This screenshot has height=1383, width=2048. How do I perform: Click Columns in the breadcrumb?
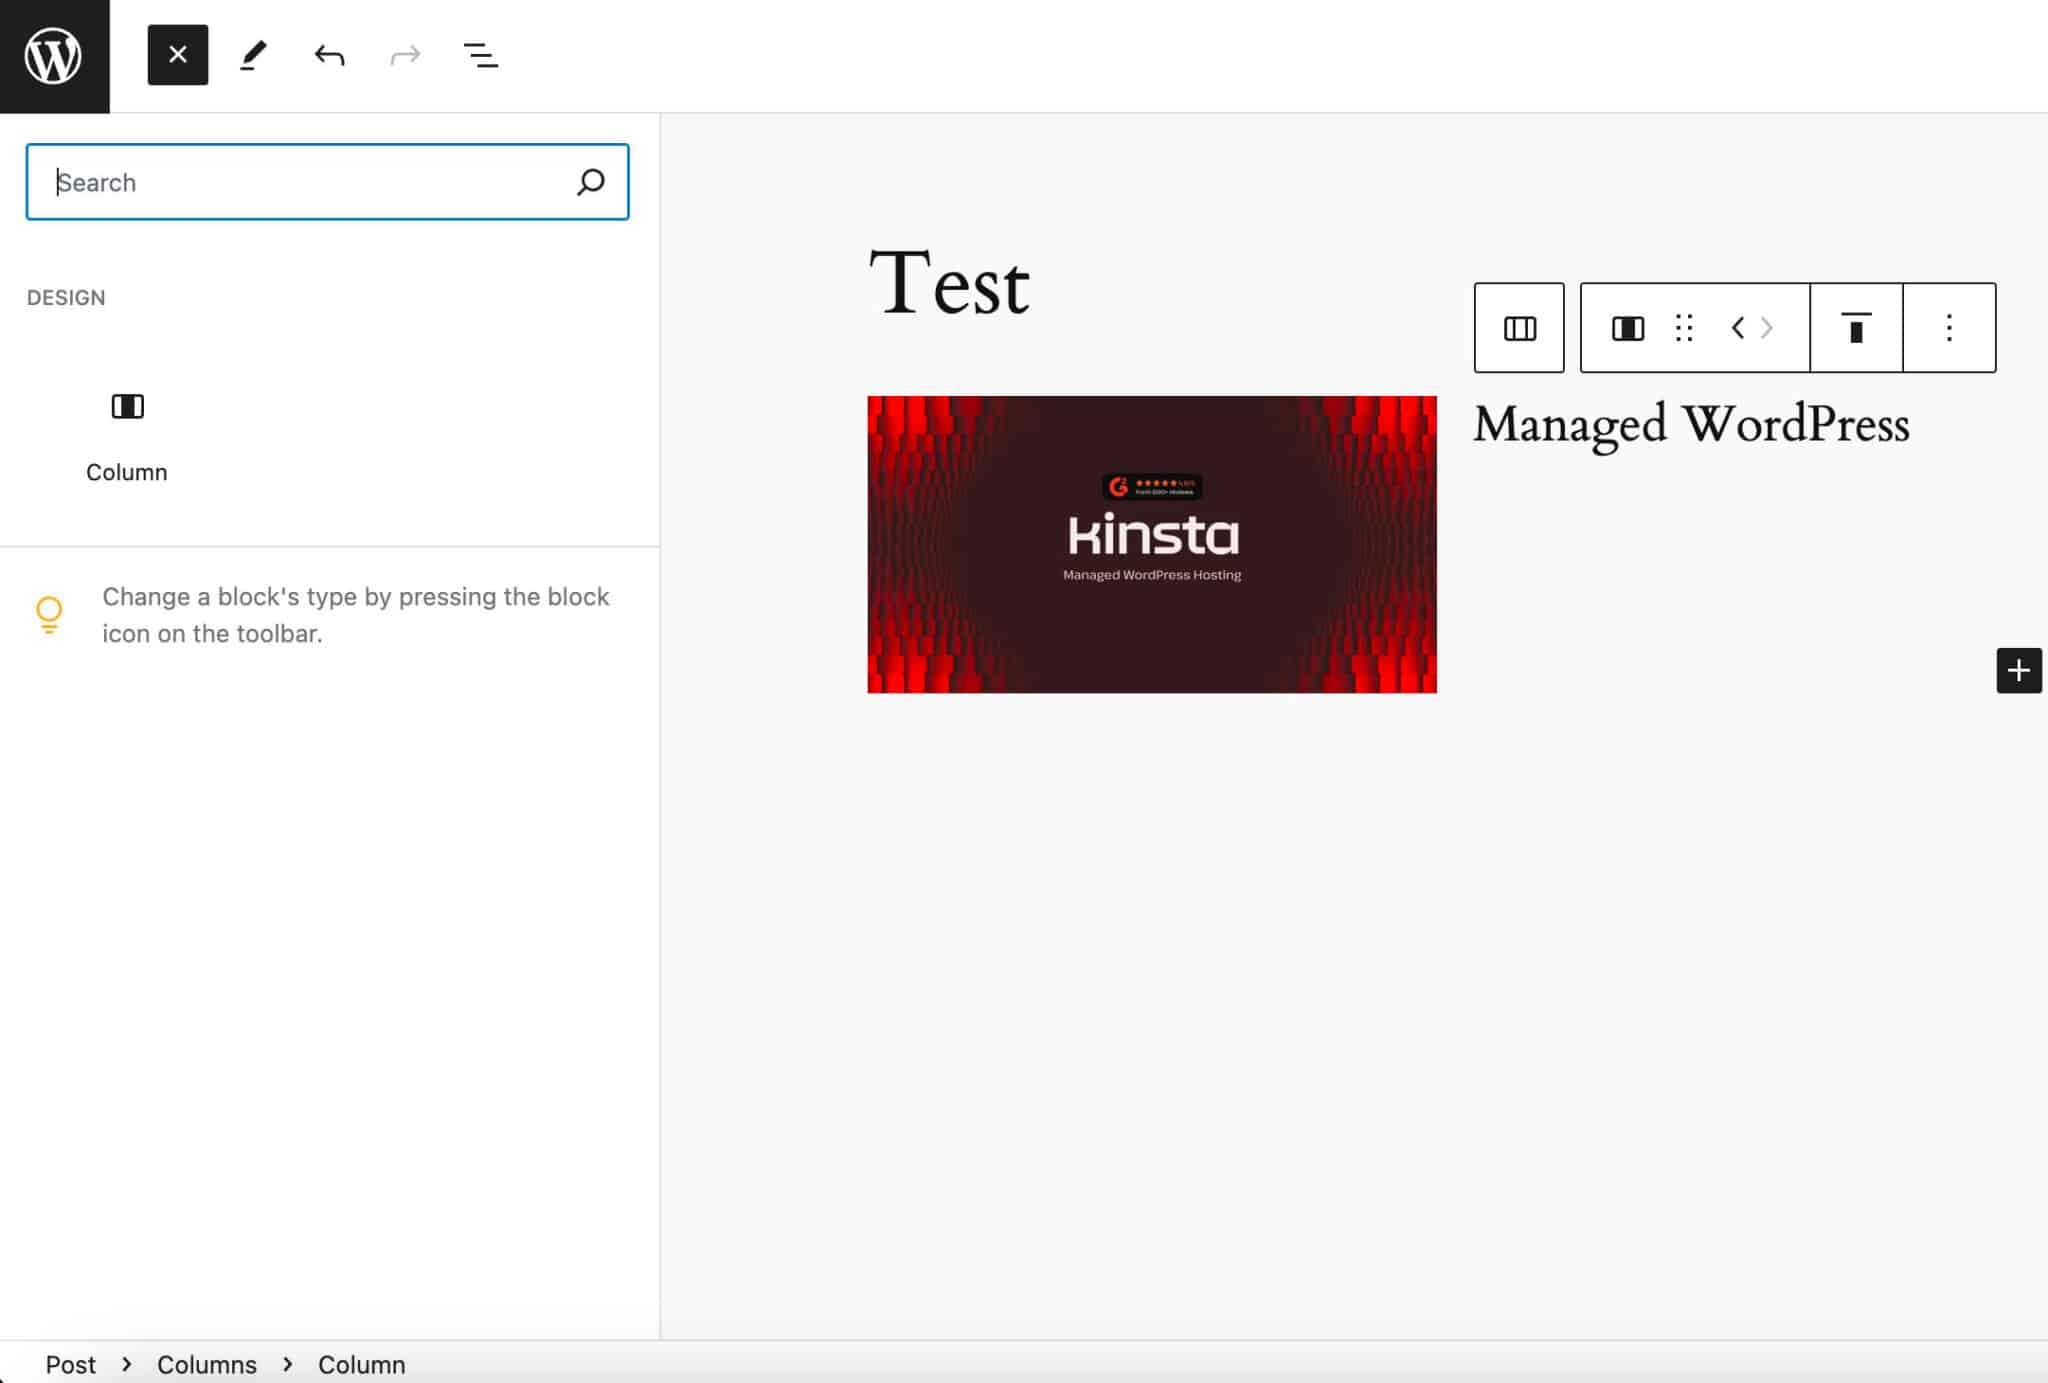click(x=206, y=1365)
